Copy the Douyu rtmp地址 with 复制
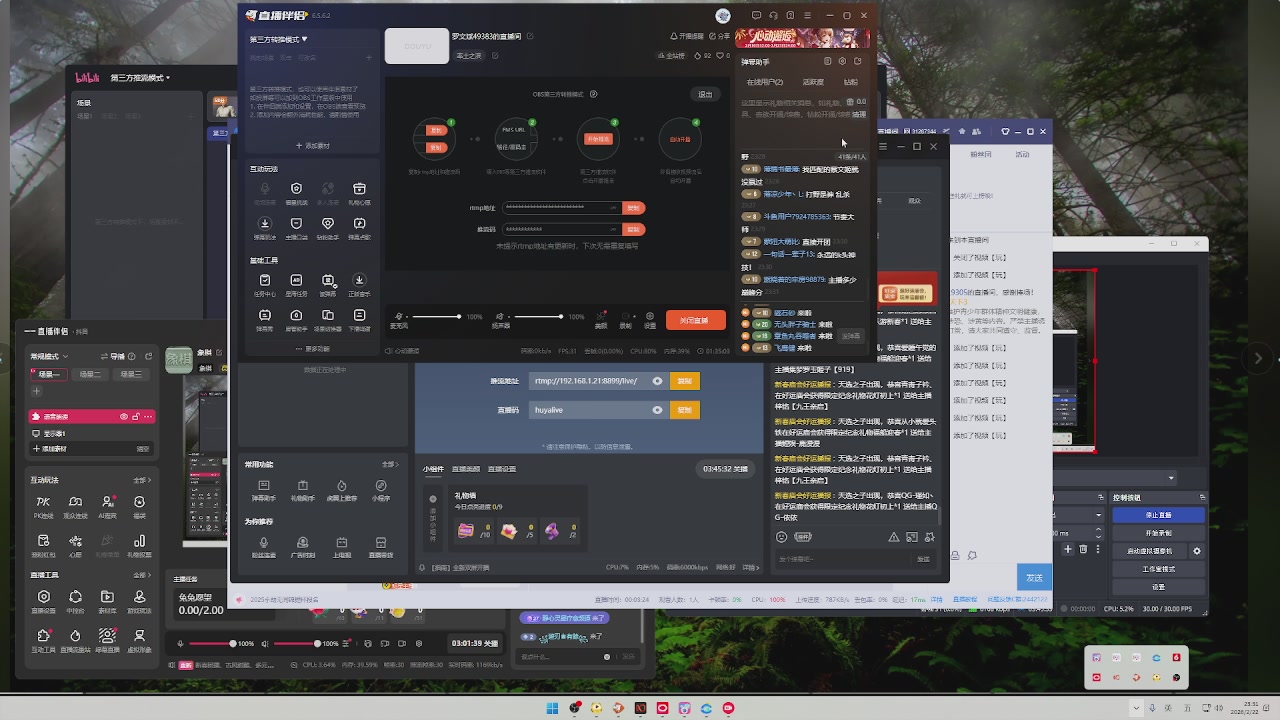 (x=633, y=208)
